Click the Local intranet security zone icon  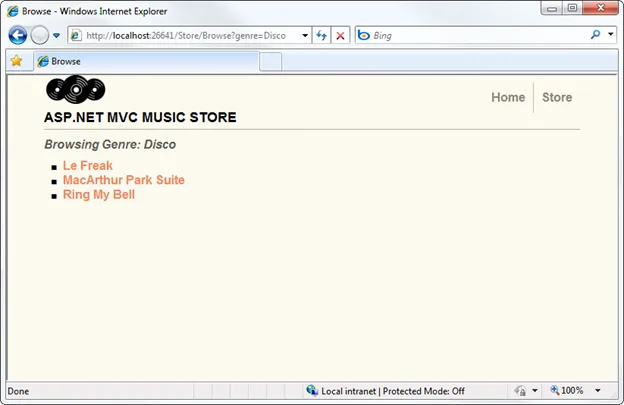pyautogui.click(x=312, y=391)
